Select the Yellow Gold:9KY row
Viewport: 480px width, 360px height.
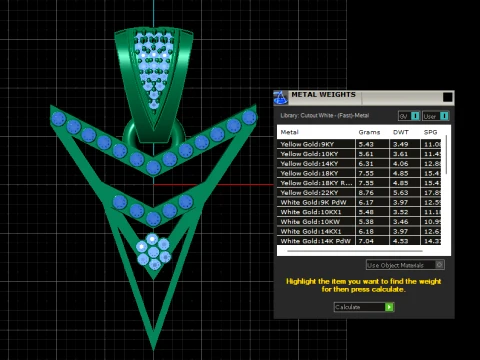tap(359, 144)
